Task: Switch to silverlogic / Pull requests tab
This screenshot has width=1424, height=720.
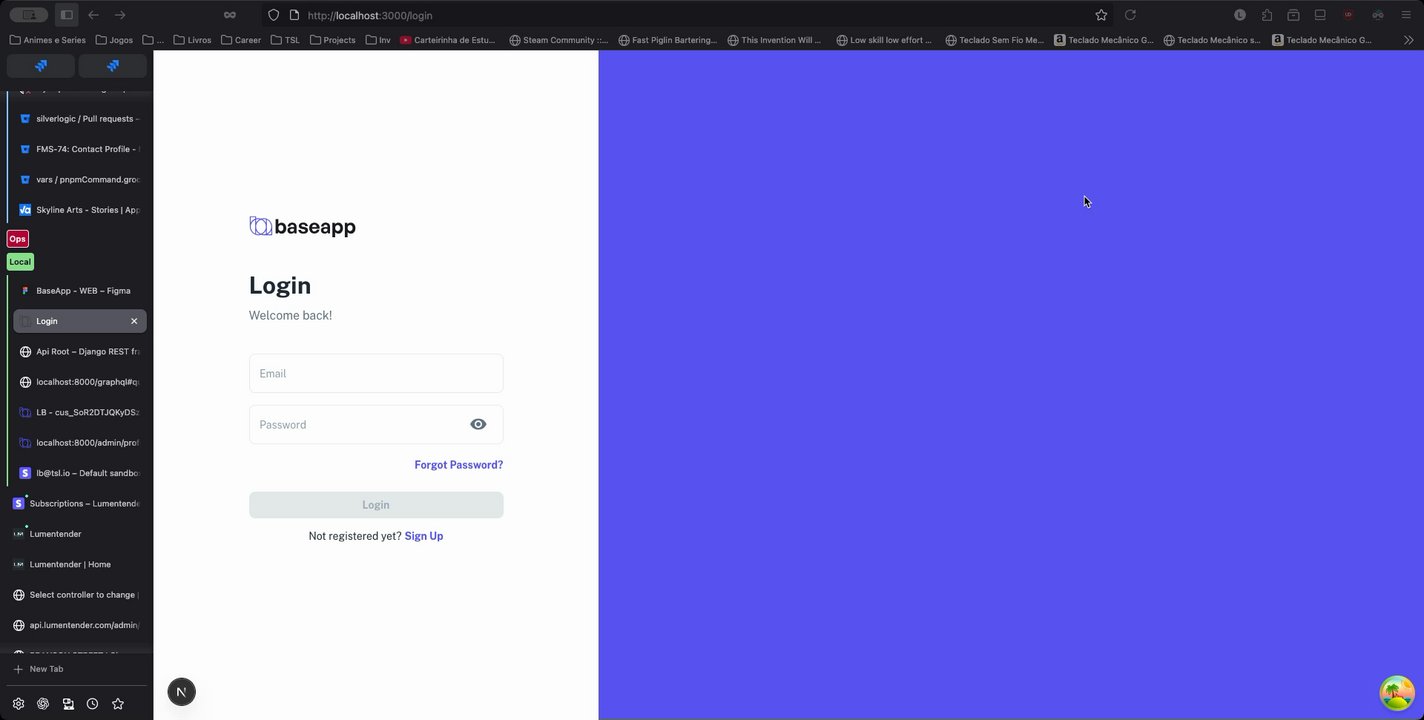Action: [80, 119]
